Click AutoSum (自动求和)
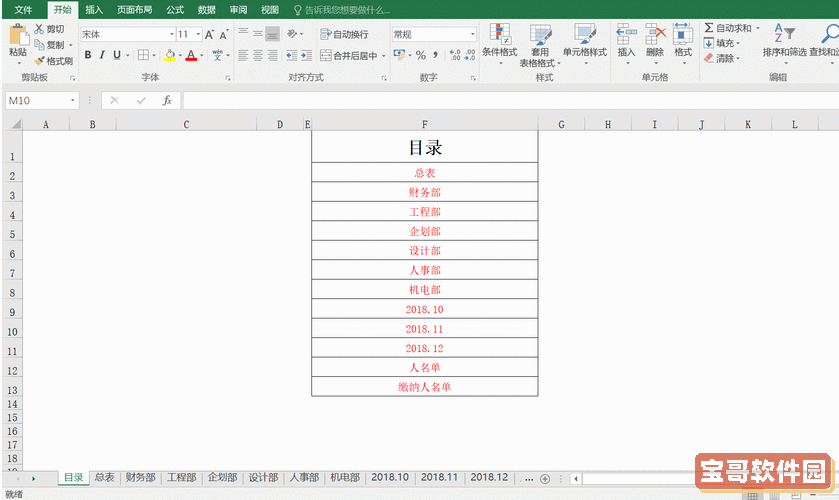 [728, 28]
